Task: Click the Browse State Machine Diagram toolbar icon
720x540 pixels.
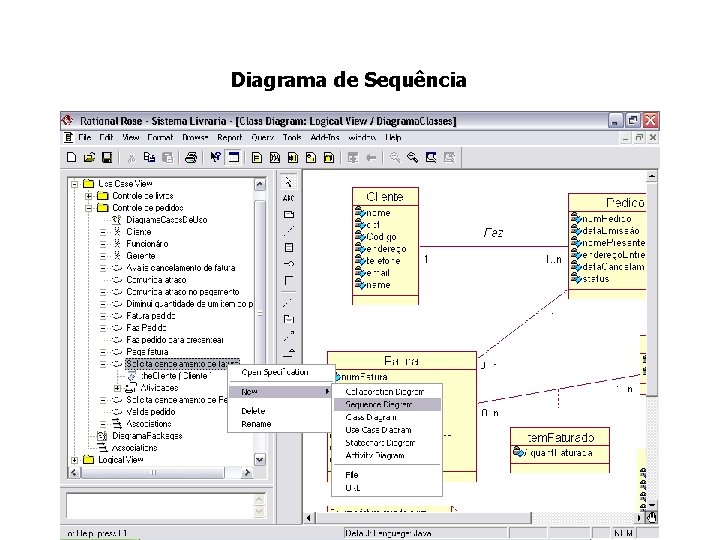Action: coord(311,158)
